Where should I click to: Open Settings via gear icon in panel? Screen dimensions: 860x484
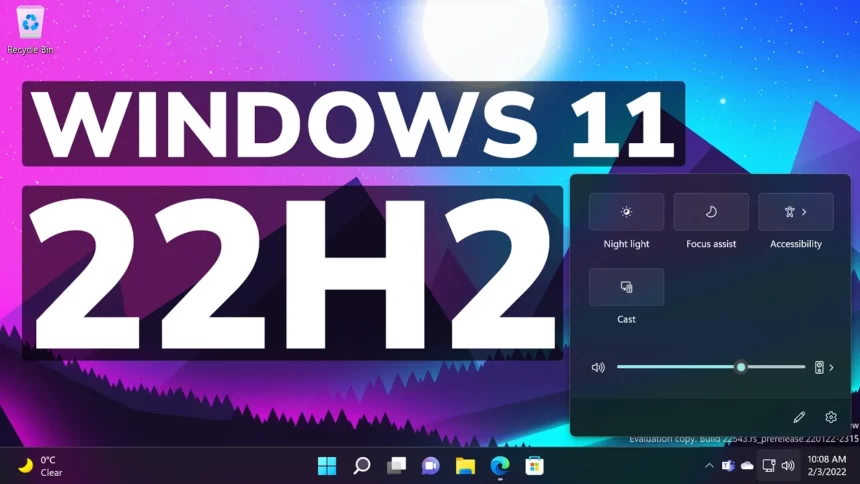point(830,417)
